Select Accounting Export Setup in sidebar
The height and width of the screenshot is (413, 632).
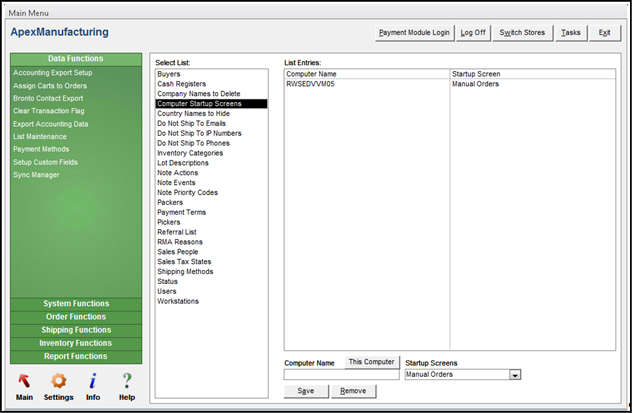pyautogui.click(x=52, y=73)
